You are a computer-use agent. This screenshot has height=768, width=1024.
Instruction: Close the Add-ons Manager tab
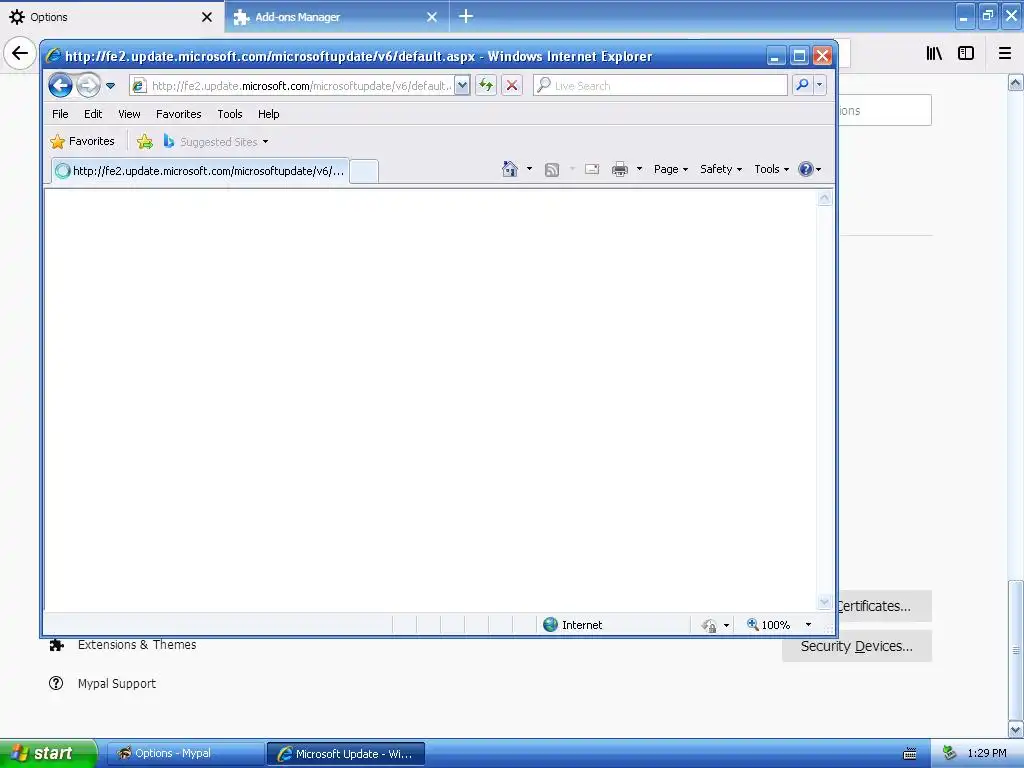pyautogui.click(x=432, y=17)
